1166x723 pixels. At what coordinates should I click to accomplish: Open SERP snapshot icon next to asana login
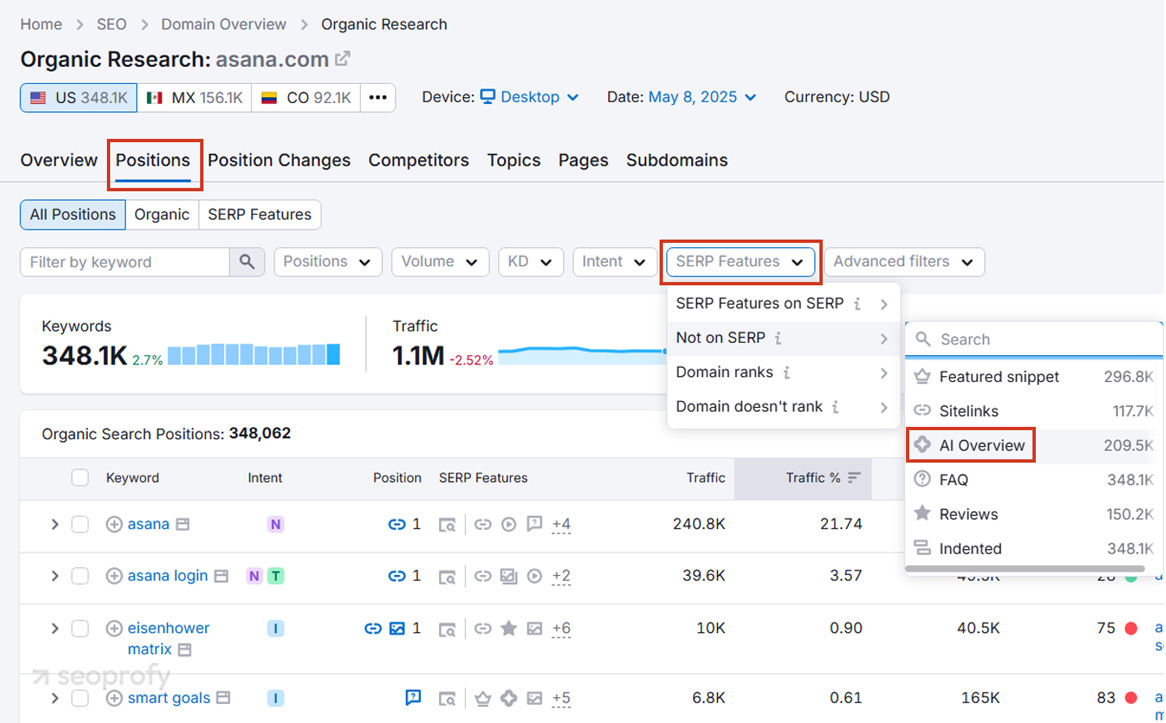click(221, 576)
